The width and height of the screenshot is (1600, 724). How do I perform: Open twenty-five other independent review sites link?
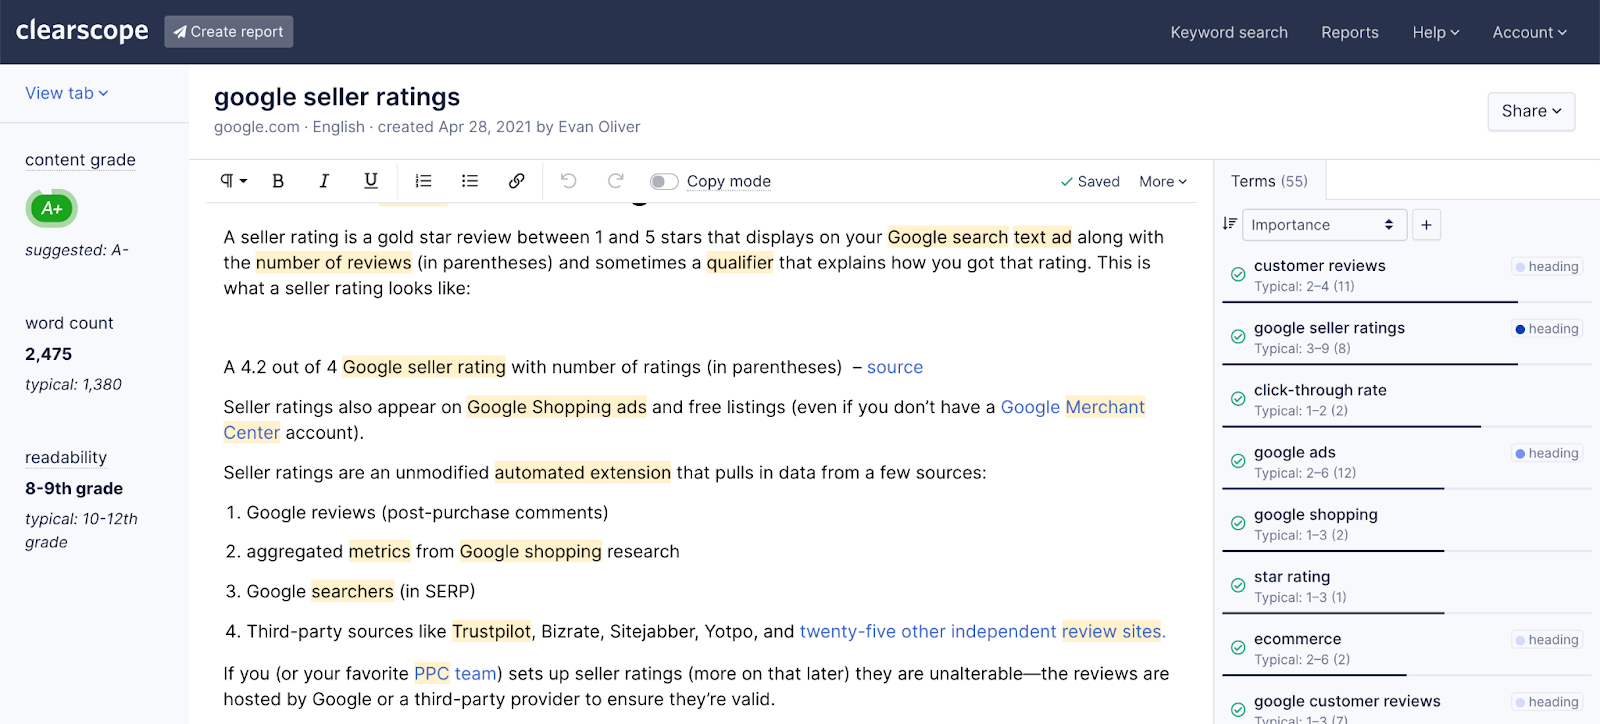click(x=982, y=632)
